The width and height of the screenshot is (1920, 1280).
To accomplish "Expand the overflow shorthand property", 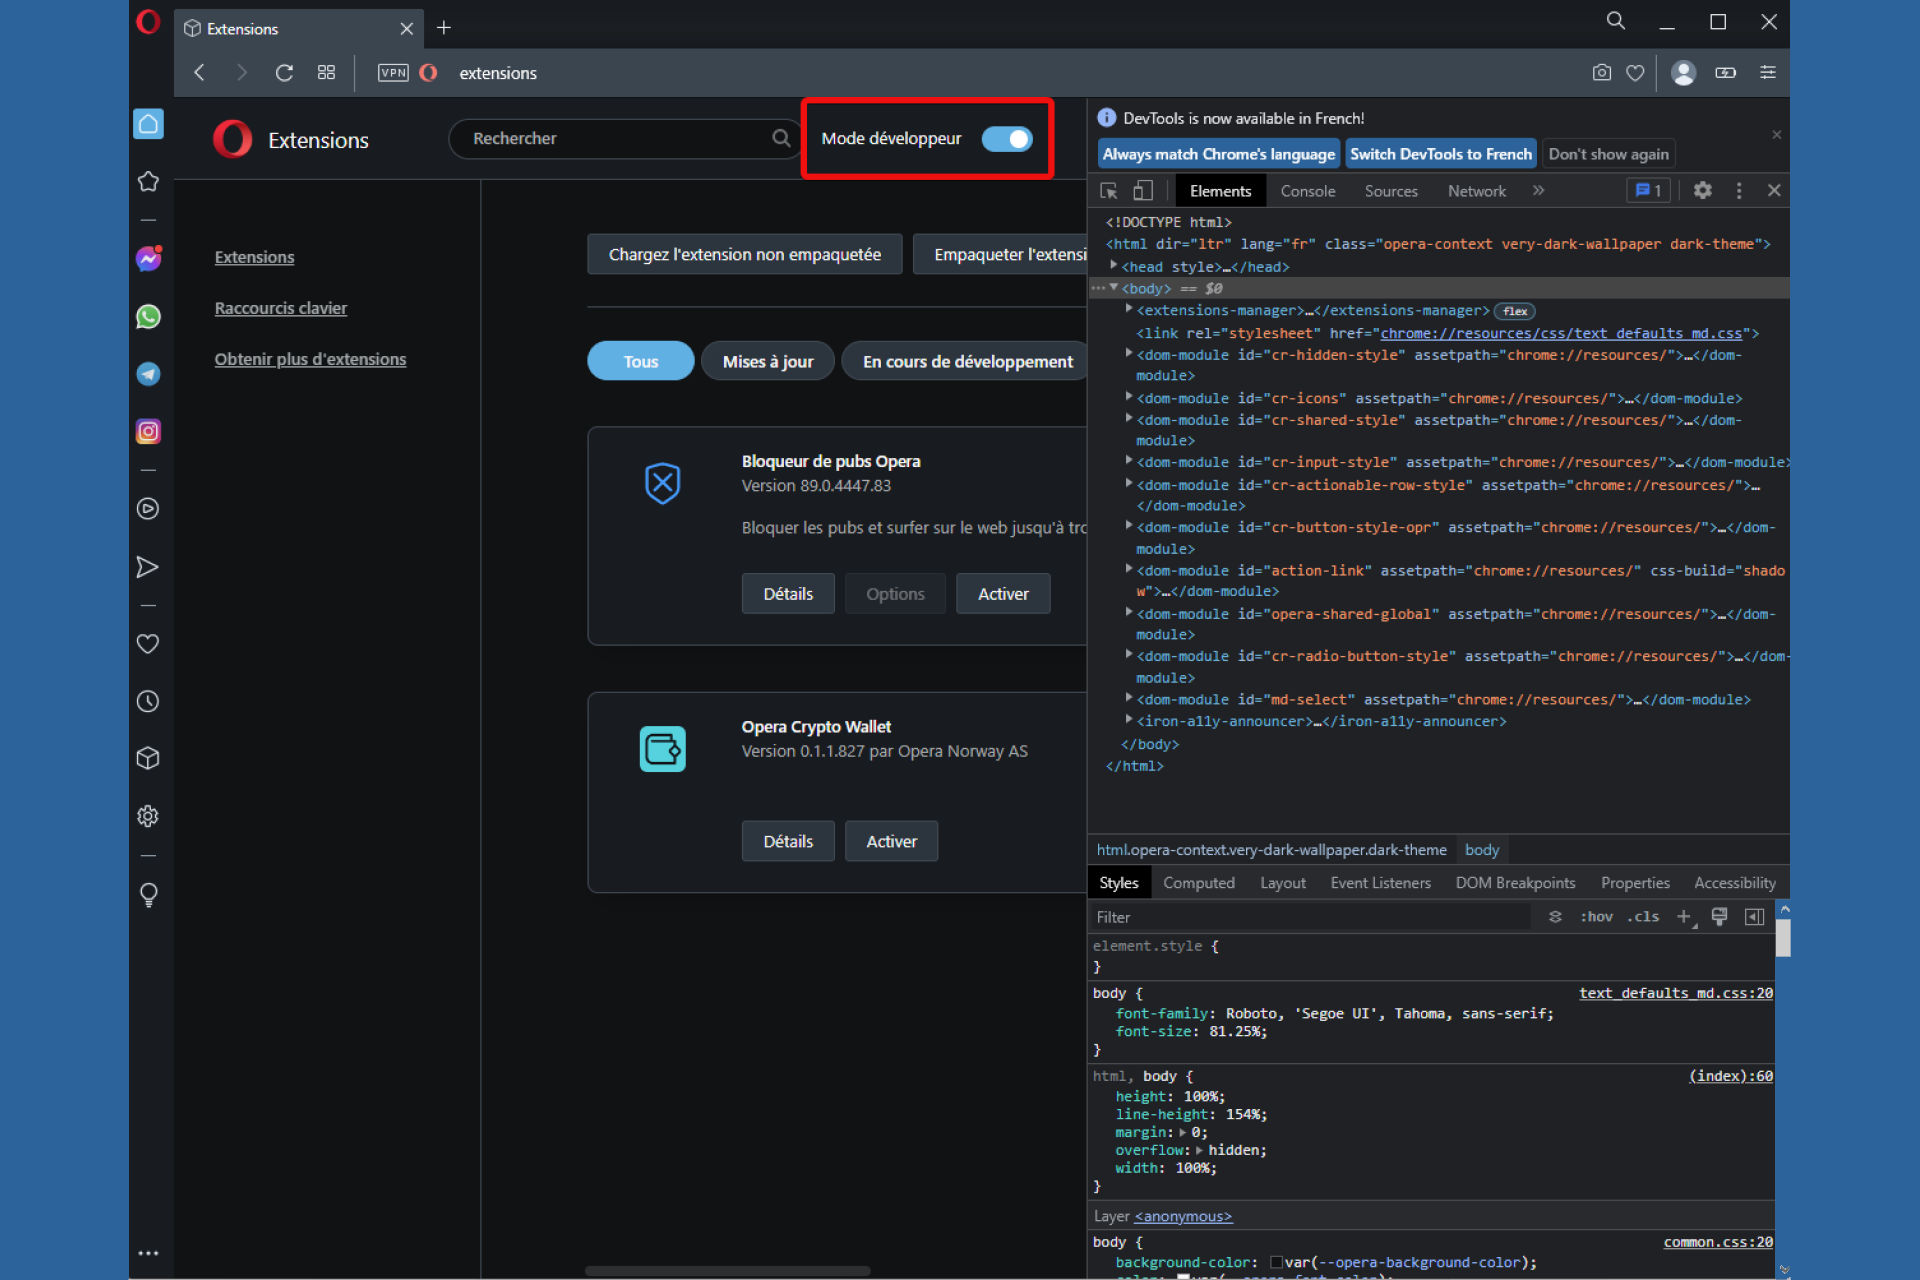I will [1199, 1151].
